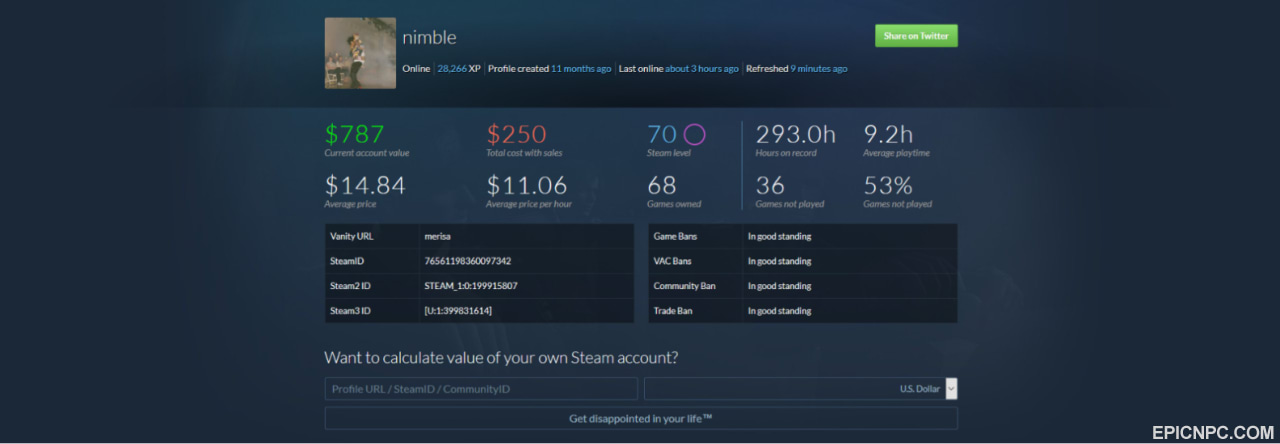Select the $250 total cost with sales
The image size is (1280, 444).
(x=517, y=134)
